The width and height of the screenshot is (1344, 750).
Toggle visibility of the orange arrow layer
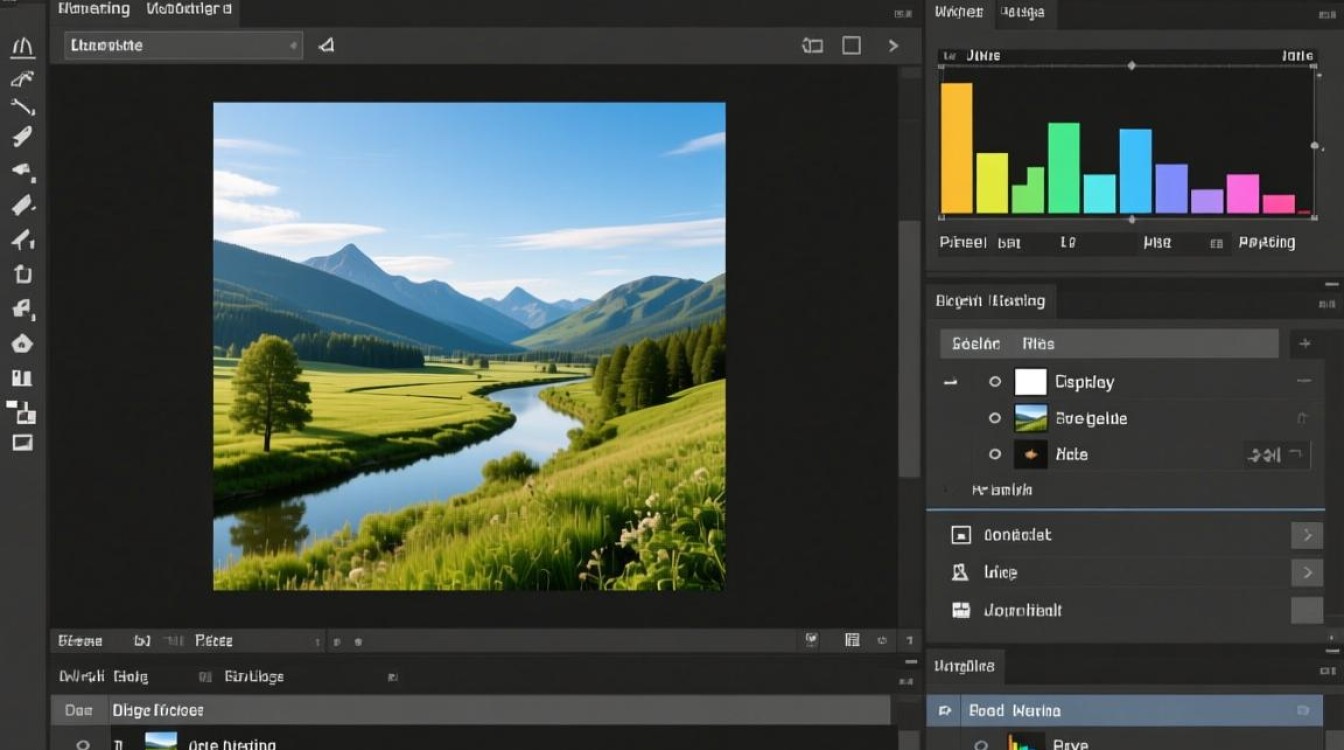coord(995,454)
